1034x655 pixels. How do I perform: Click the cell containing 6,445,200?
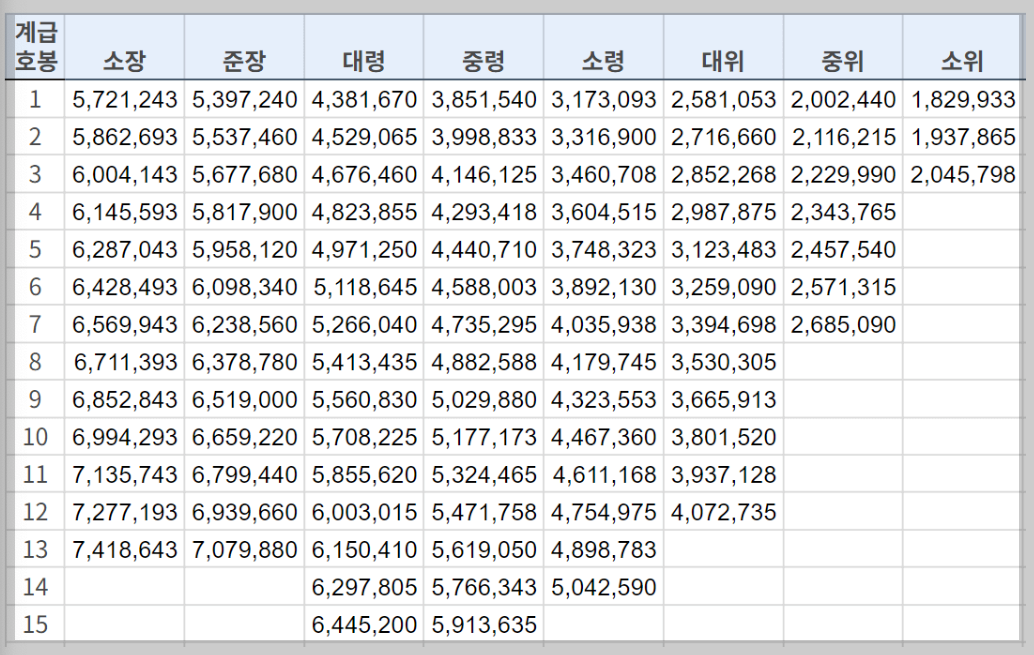click(362, 624)
